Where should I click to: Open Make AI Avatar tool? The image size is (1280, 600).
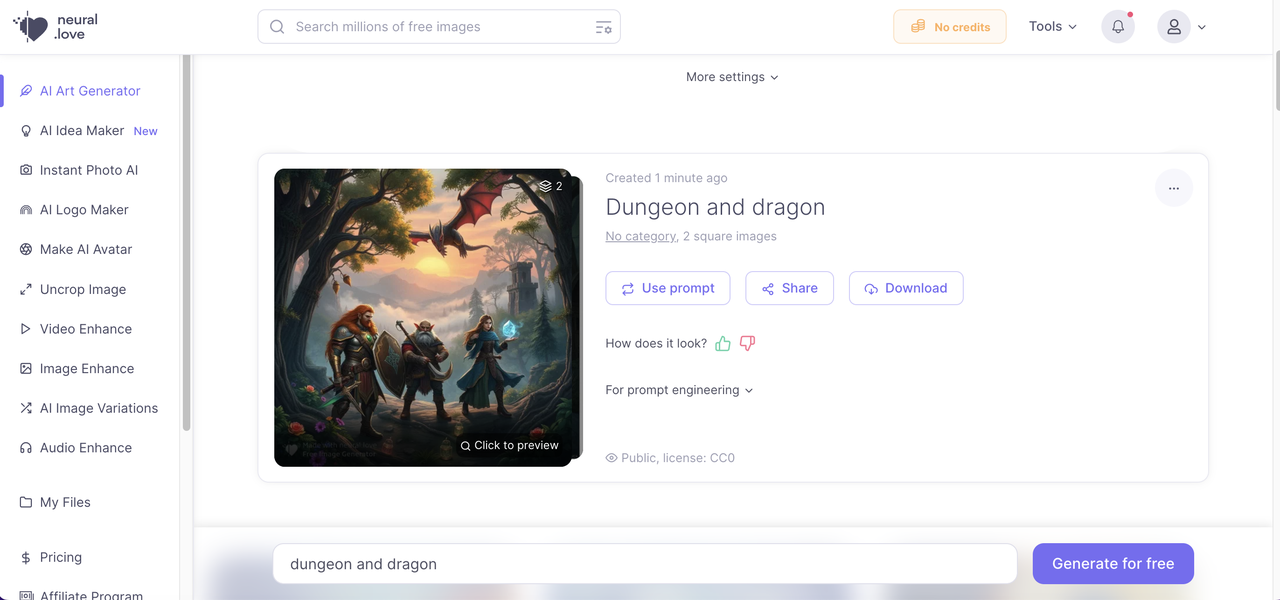point(86,249)
